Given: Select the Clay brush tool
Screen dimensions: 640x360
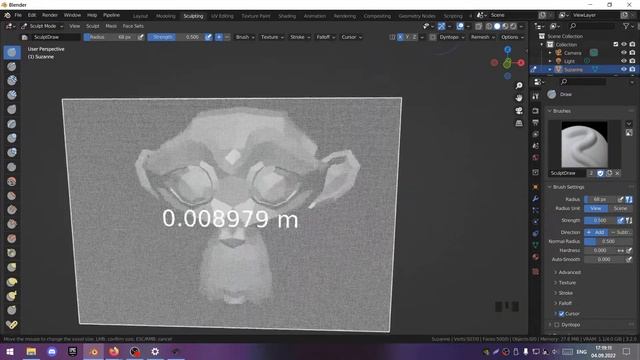Looking at the screenshot, I should pos(12,80).
